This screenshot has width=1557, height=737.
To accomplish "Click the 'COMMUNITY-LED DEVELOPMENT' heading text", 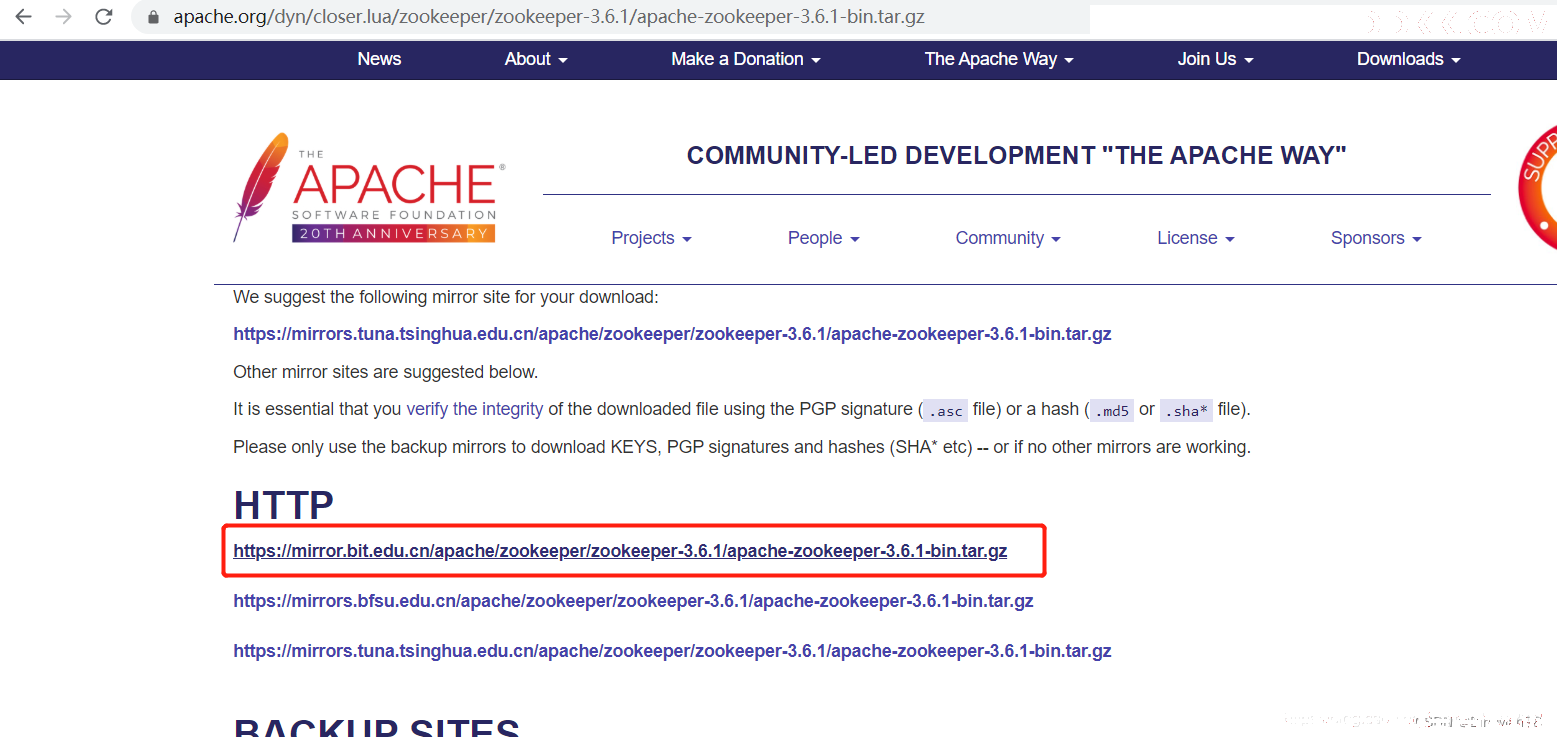I will (1016, 156).
